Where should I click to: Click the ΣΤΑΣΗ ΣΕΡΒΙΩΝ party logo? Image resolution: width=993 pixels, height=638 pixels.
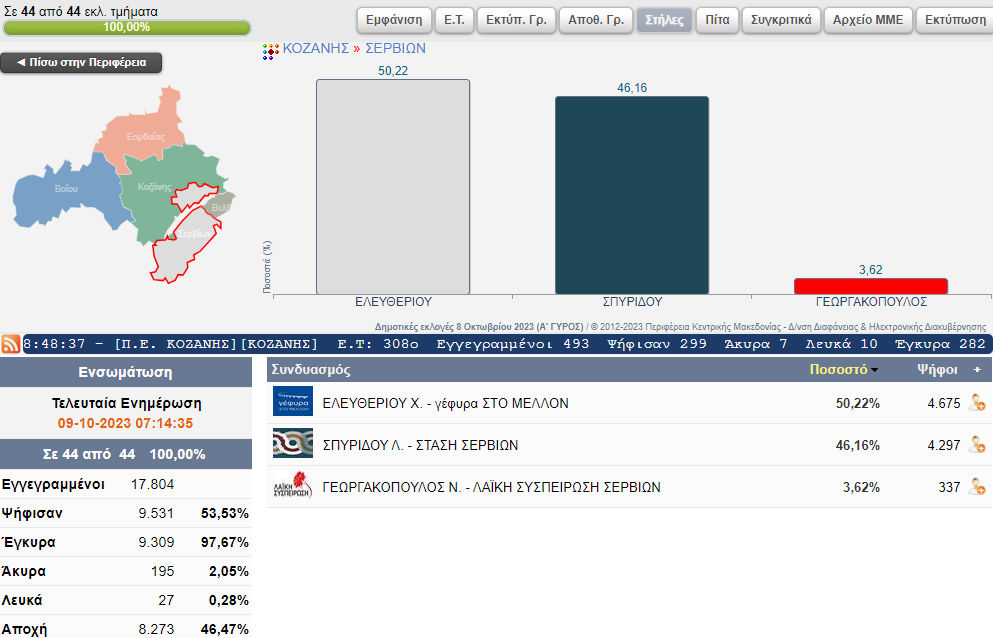[293, 444]
